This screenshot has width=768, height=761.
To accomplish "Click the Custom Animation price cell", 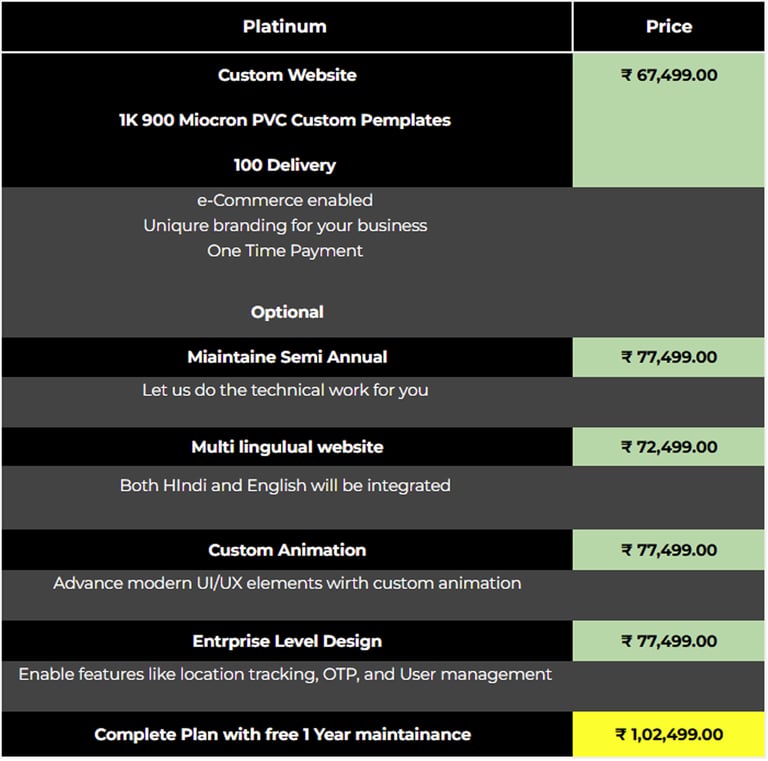I will pyautogui.click(x=669, y=550).
